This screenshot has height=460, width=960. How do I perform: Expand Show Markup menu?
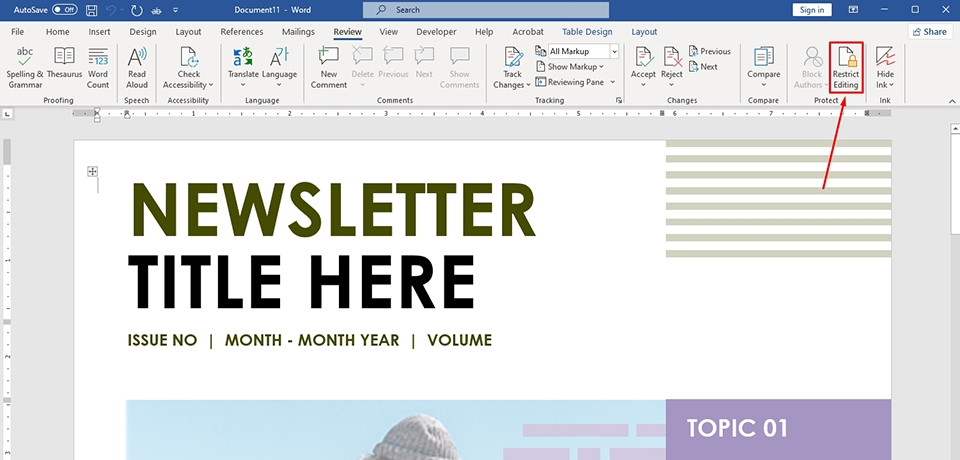[x=570, y=67]
